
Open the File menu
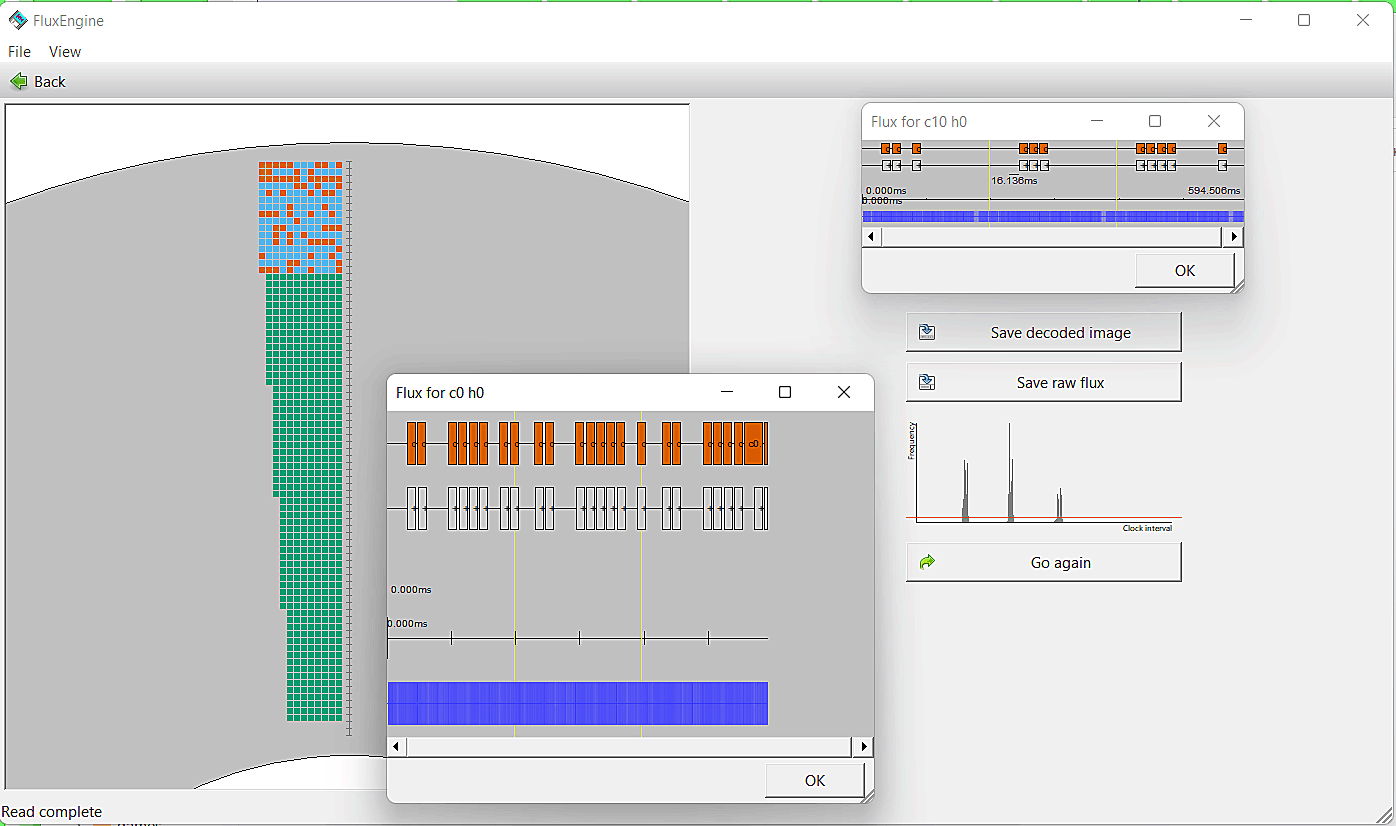[x=19, y=52]
